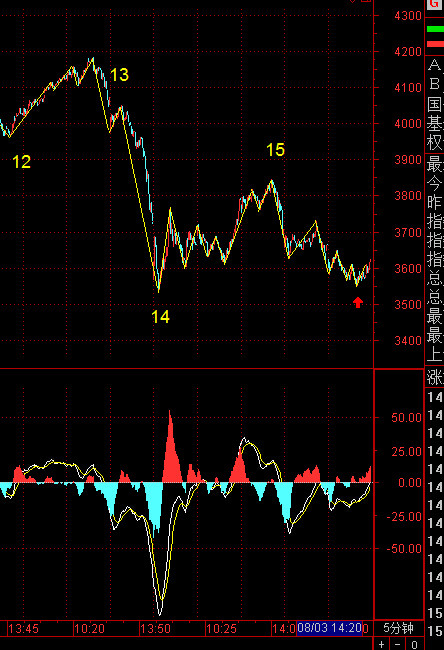Click the red G icon
Image resolution: width=444 pixels, height=650 pixels.
tap(434, 4)
